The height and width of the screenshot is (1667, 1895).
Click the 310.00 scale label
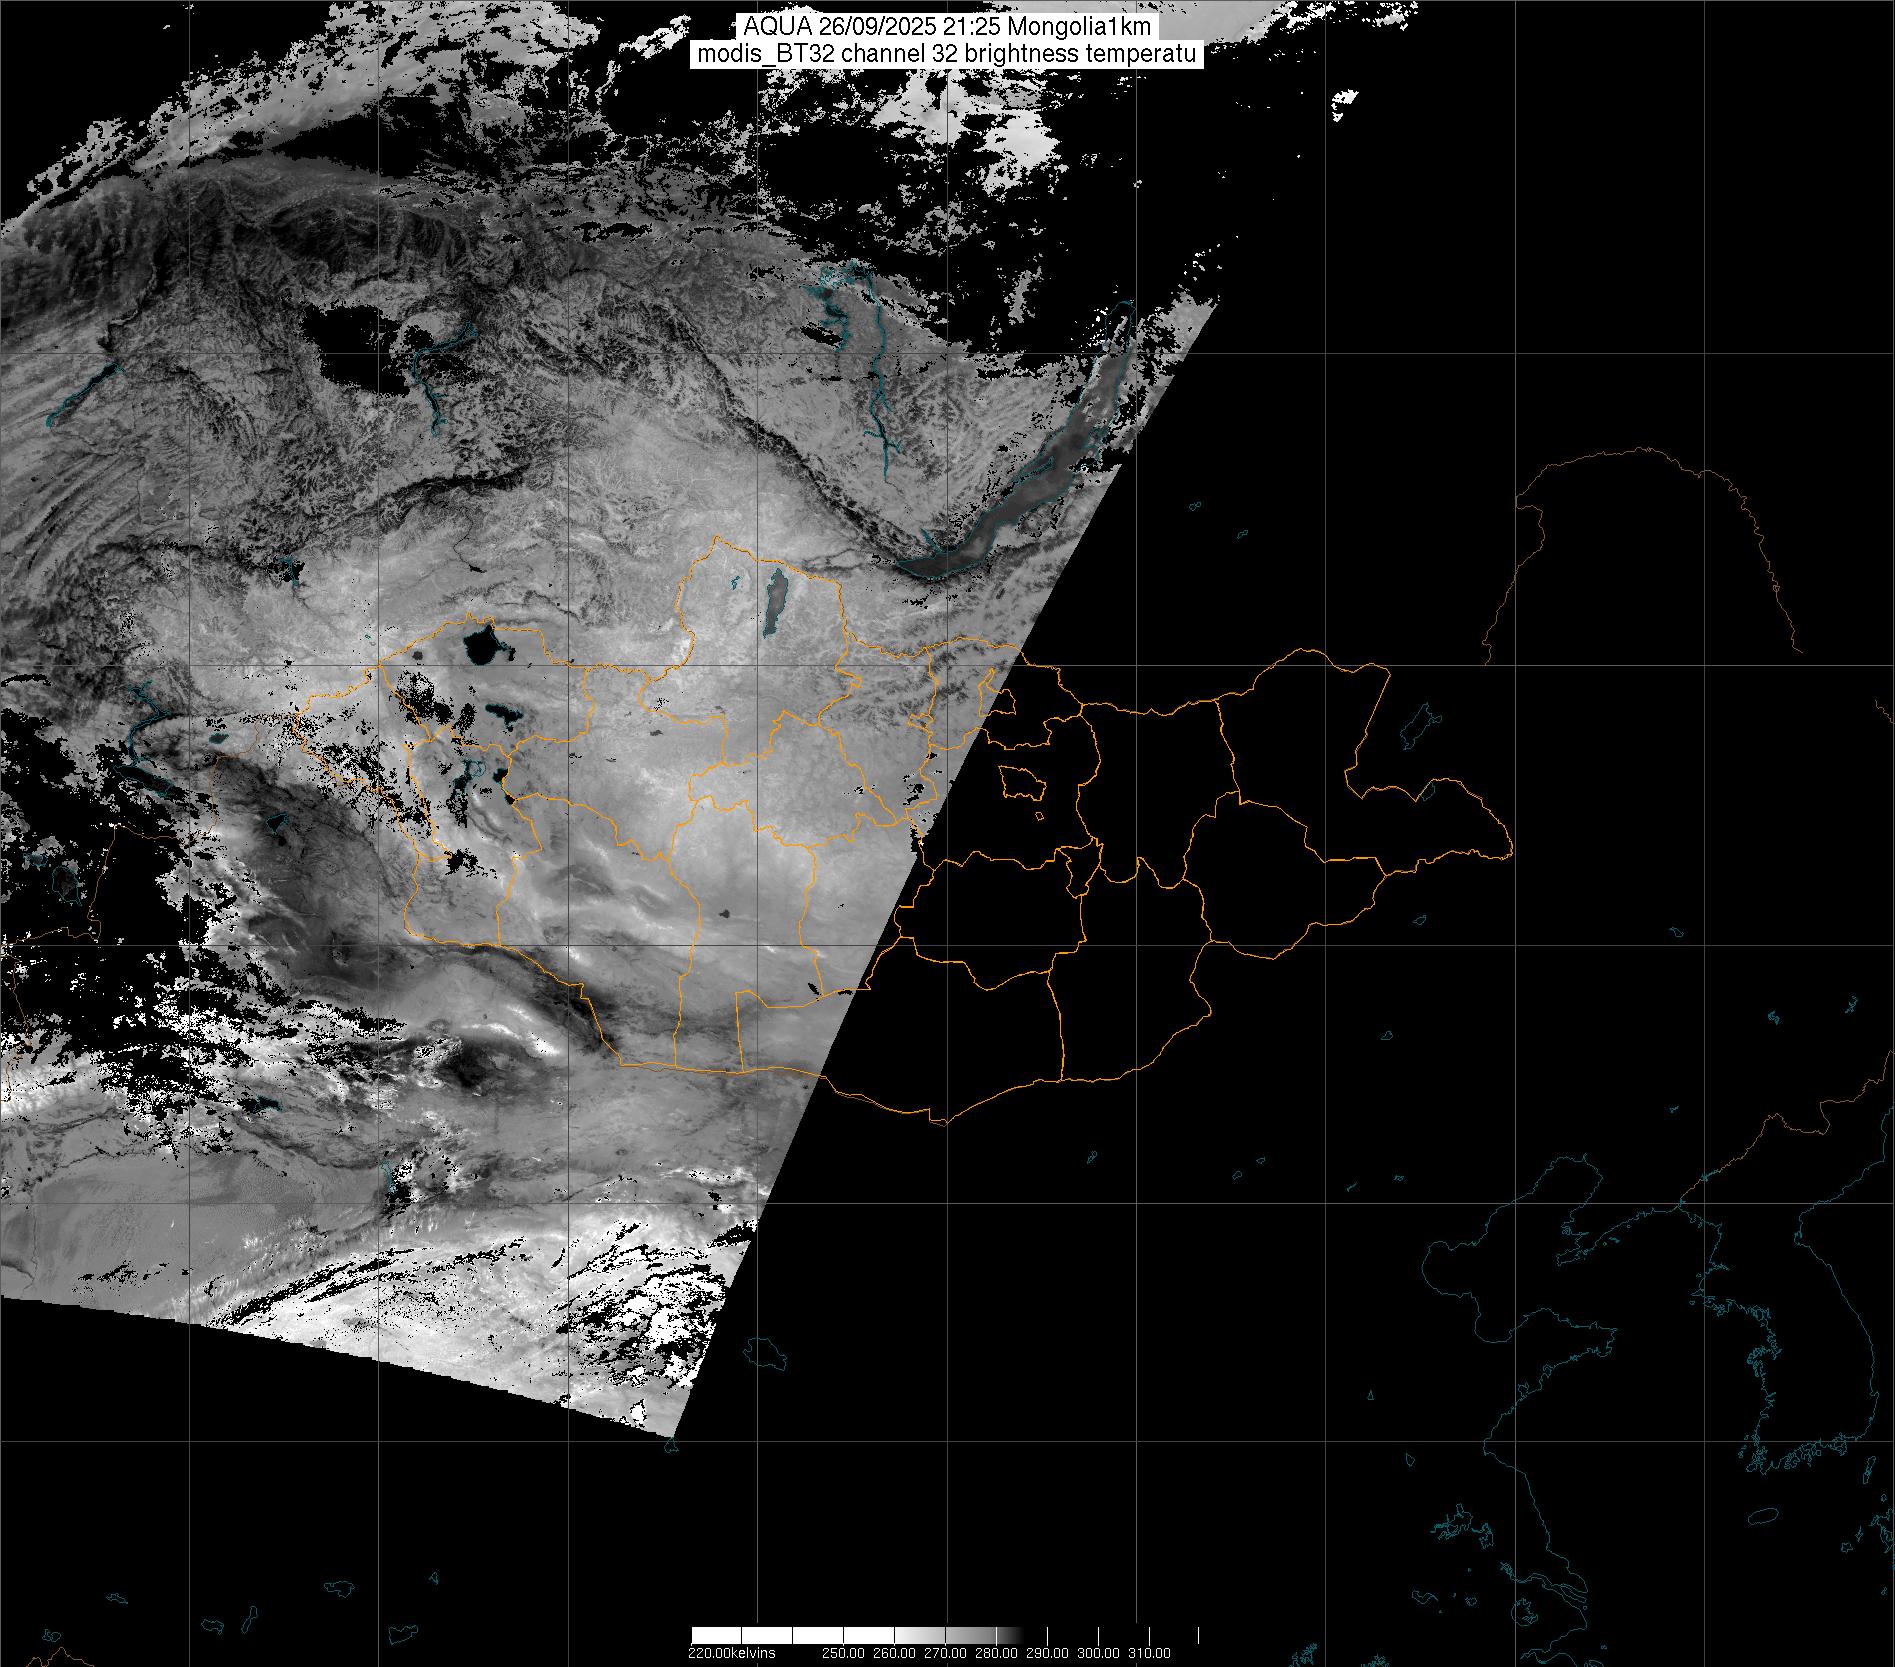pos(1149,1653)
